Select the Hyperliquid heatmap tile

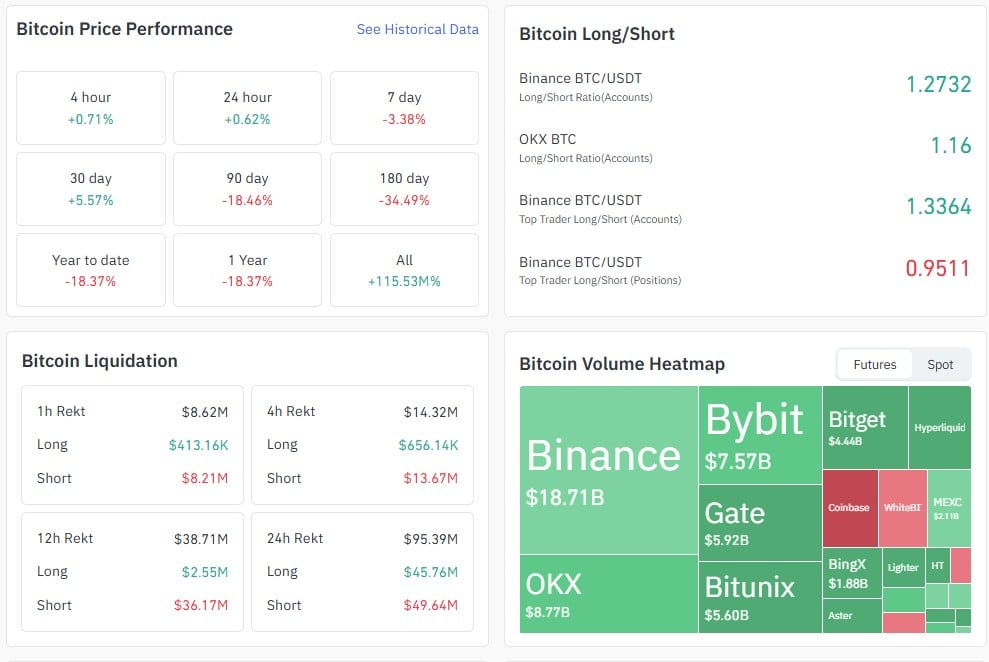[x=939, y=425]
